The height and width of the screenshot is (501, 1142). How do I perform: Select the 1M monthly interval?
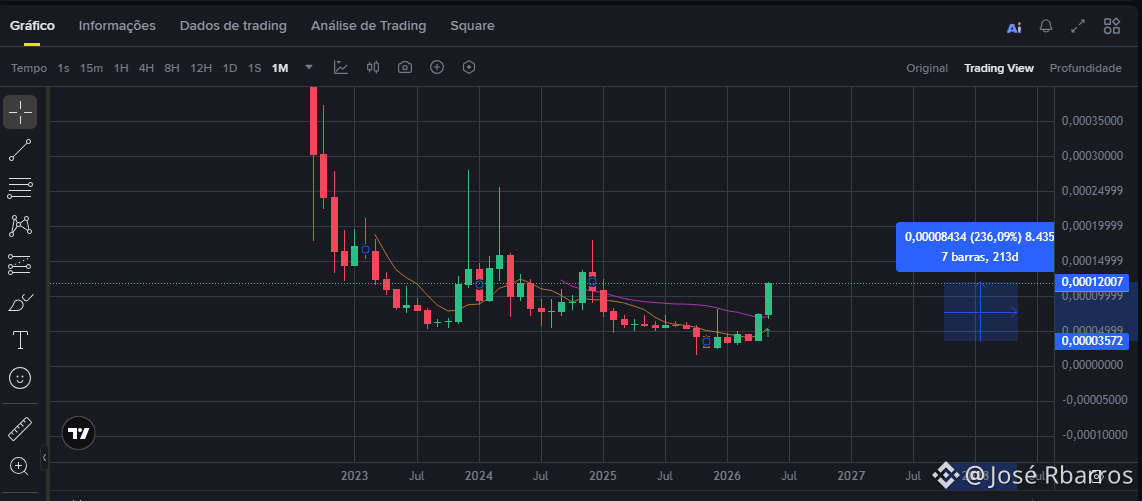pyautogui.click(x=280, y=68)
